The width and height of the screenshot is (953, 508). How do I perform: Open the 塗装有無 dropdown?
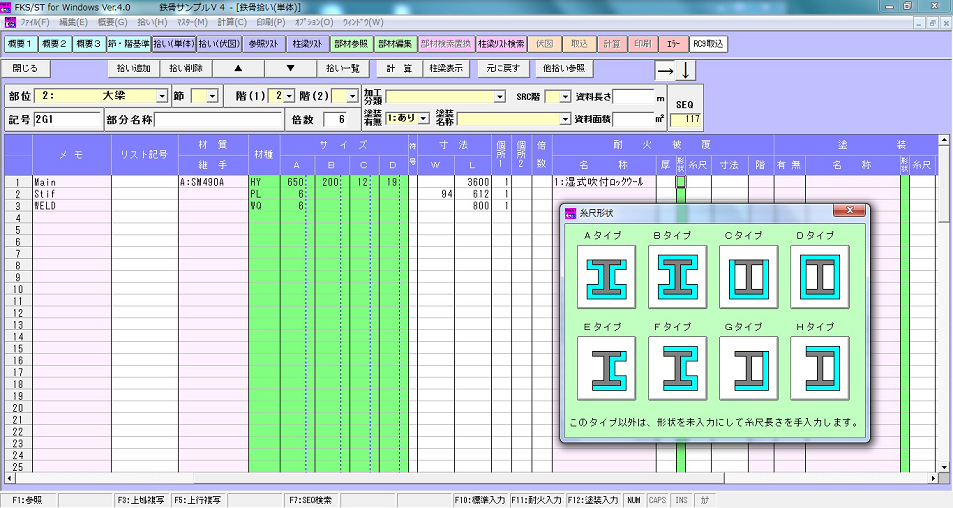click(424, 118)
